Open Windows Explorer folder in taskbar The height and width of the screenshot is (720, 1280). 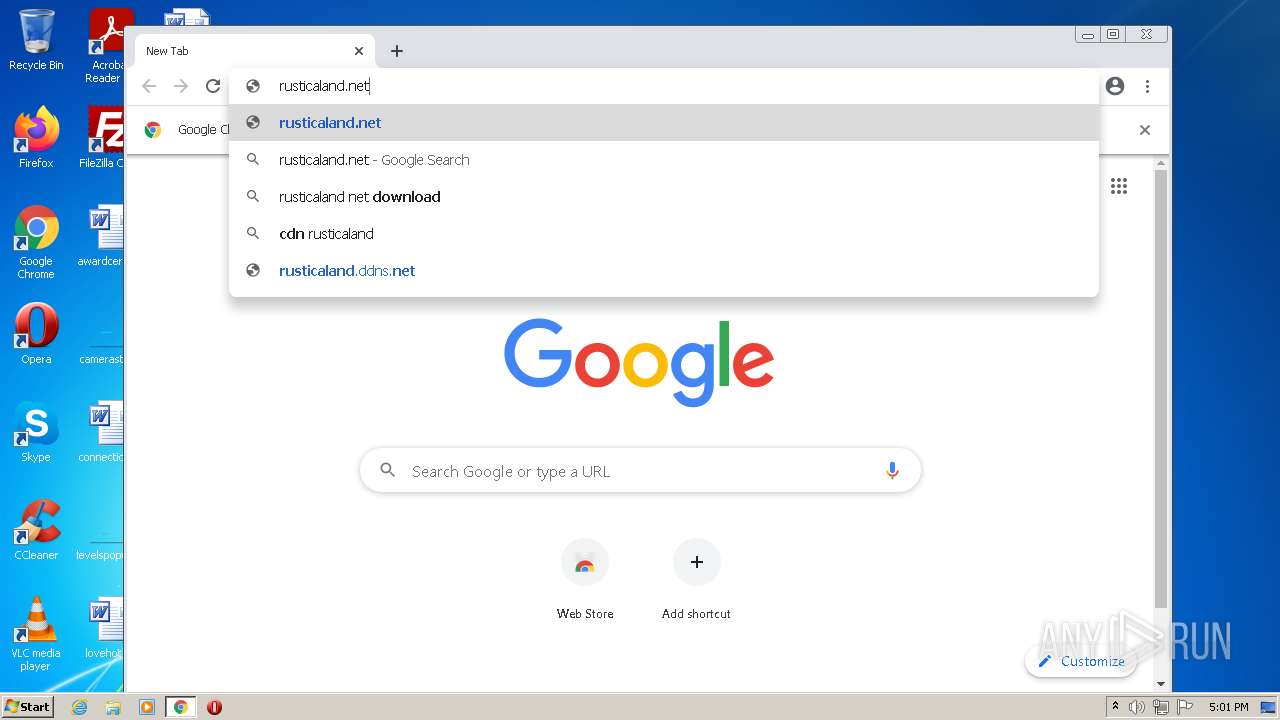click(x=113, y=707)
